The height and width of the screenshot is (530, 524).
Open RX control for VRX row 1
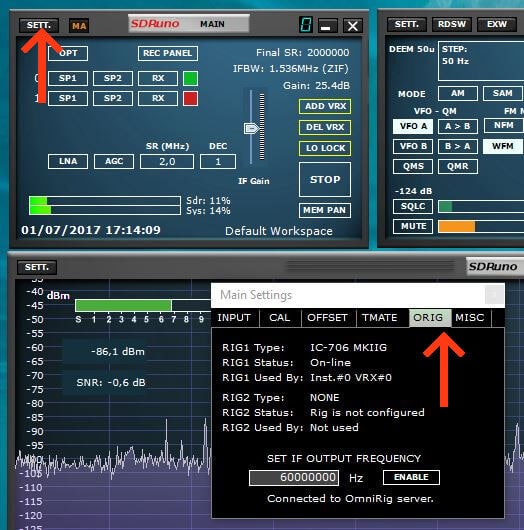point(158,98)
